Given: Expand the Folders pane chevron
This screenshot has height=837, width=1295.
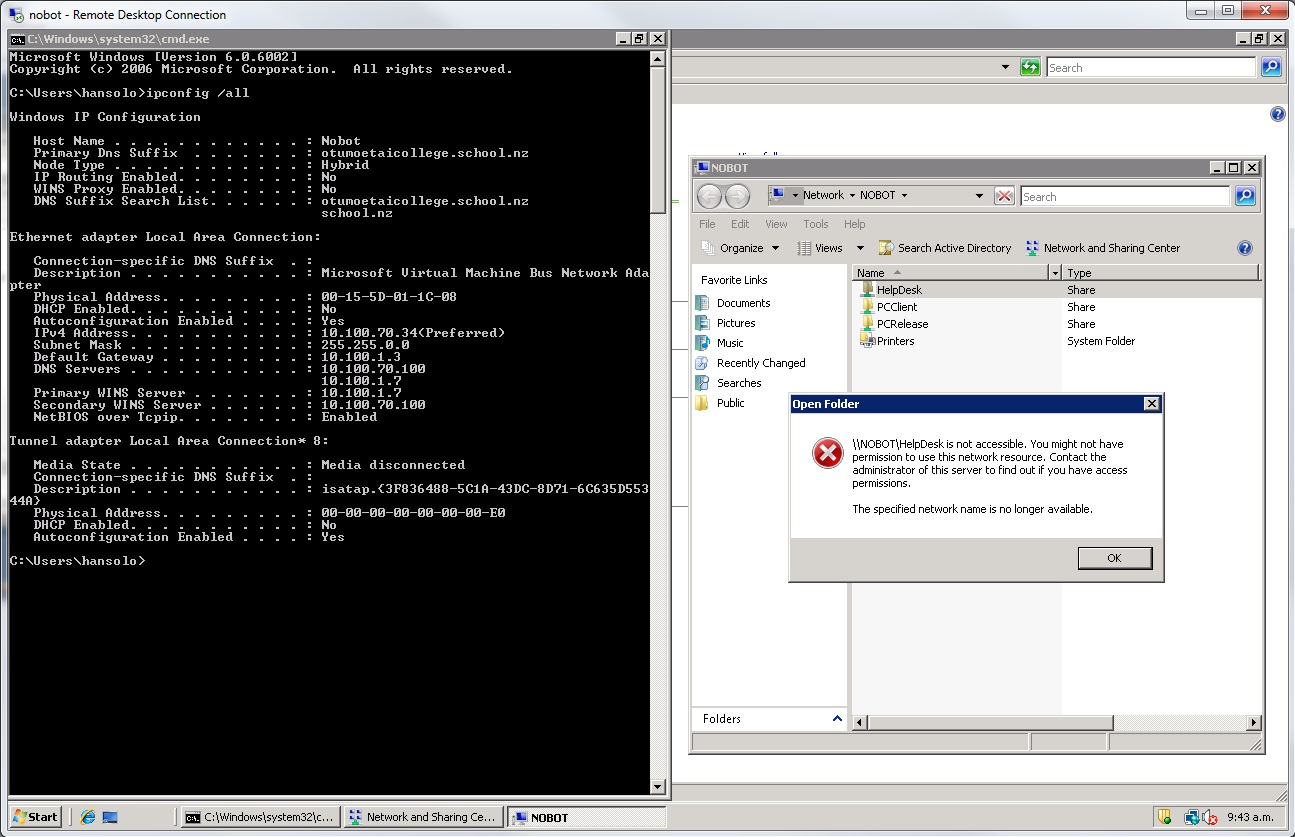Looking at the screenshot, I should click(x=837, y=718).
